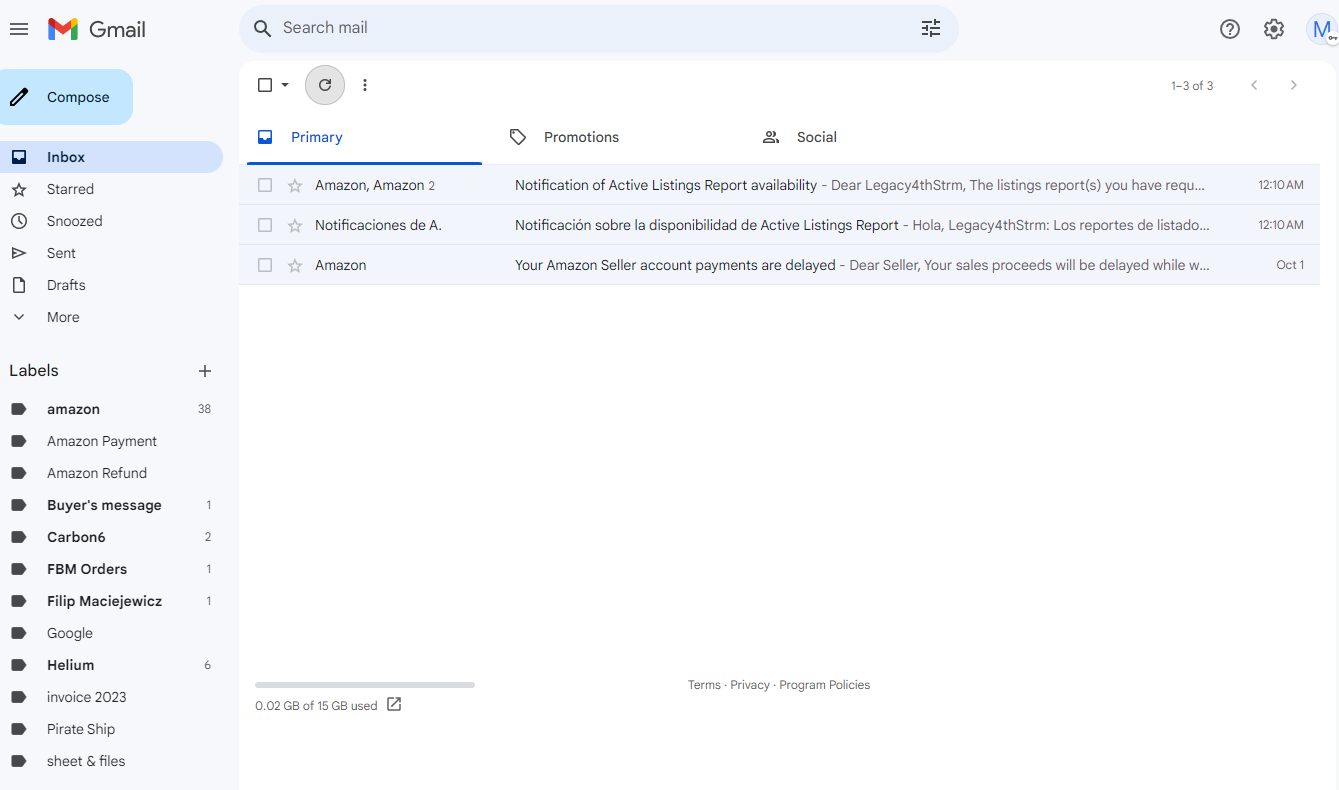Viewport: 1339px width, 790px height.
Task: Click the 1–3 of 3 message count
Action: point(1192,86)
